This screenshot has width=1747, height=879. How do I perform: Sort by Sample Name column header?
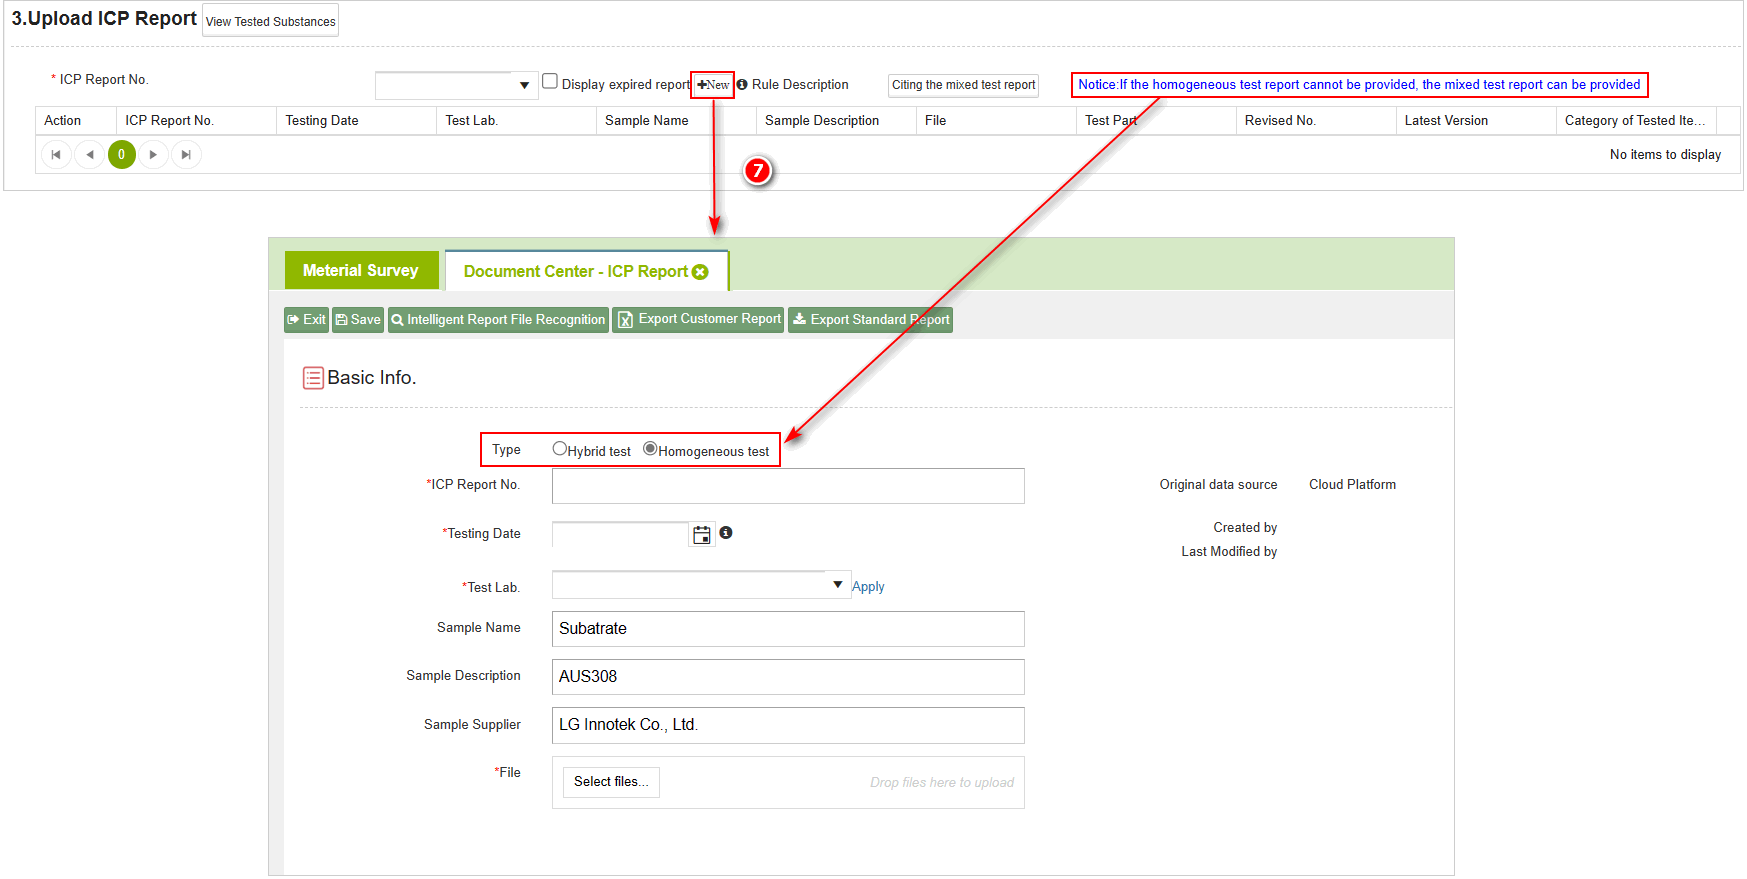(676, 121)
